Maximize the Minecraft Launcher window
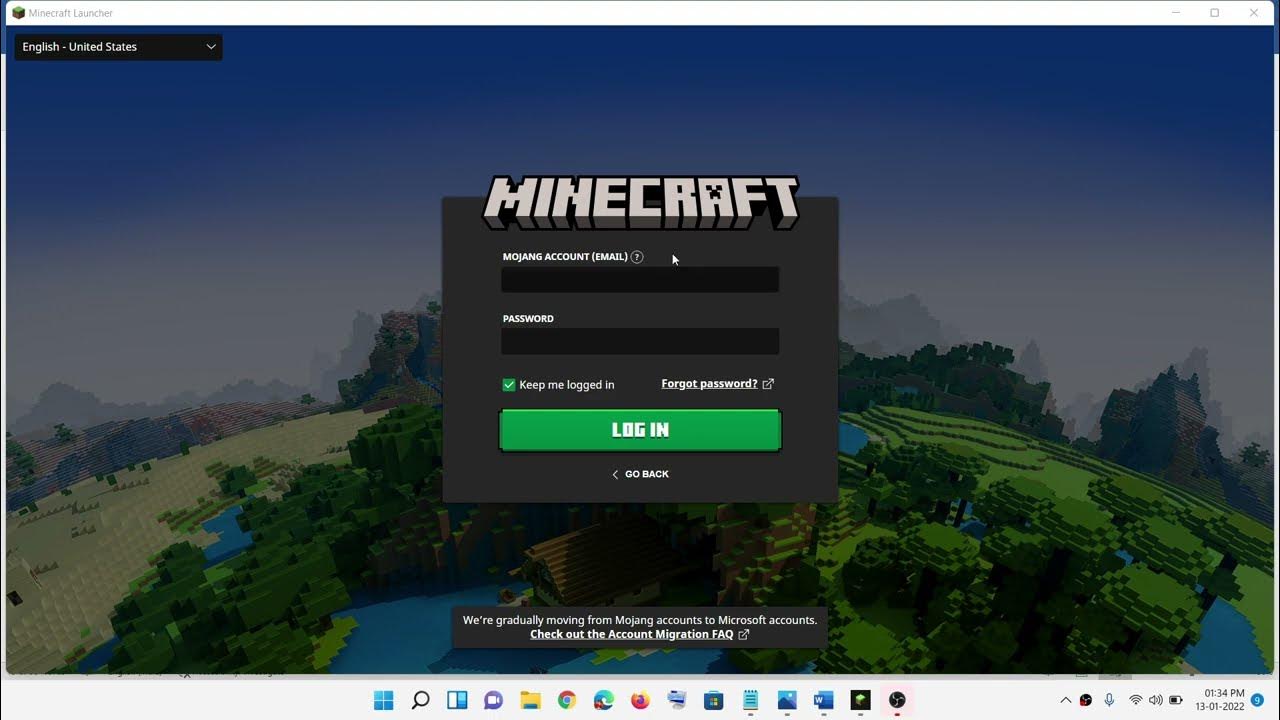 (1214, 13)
